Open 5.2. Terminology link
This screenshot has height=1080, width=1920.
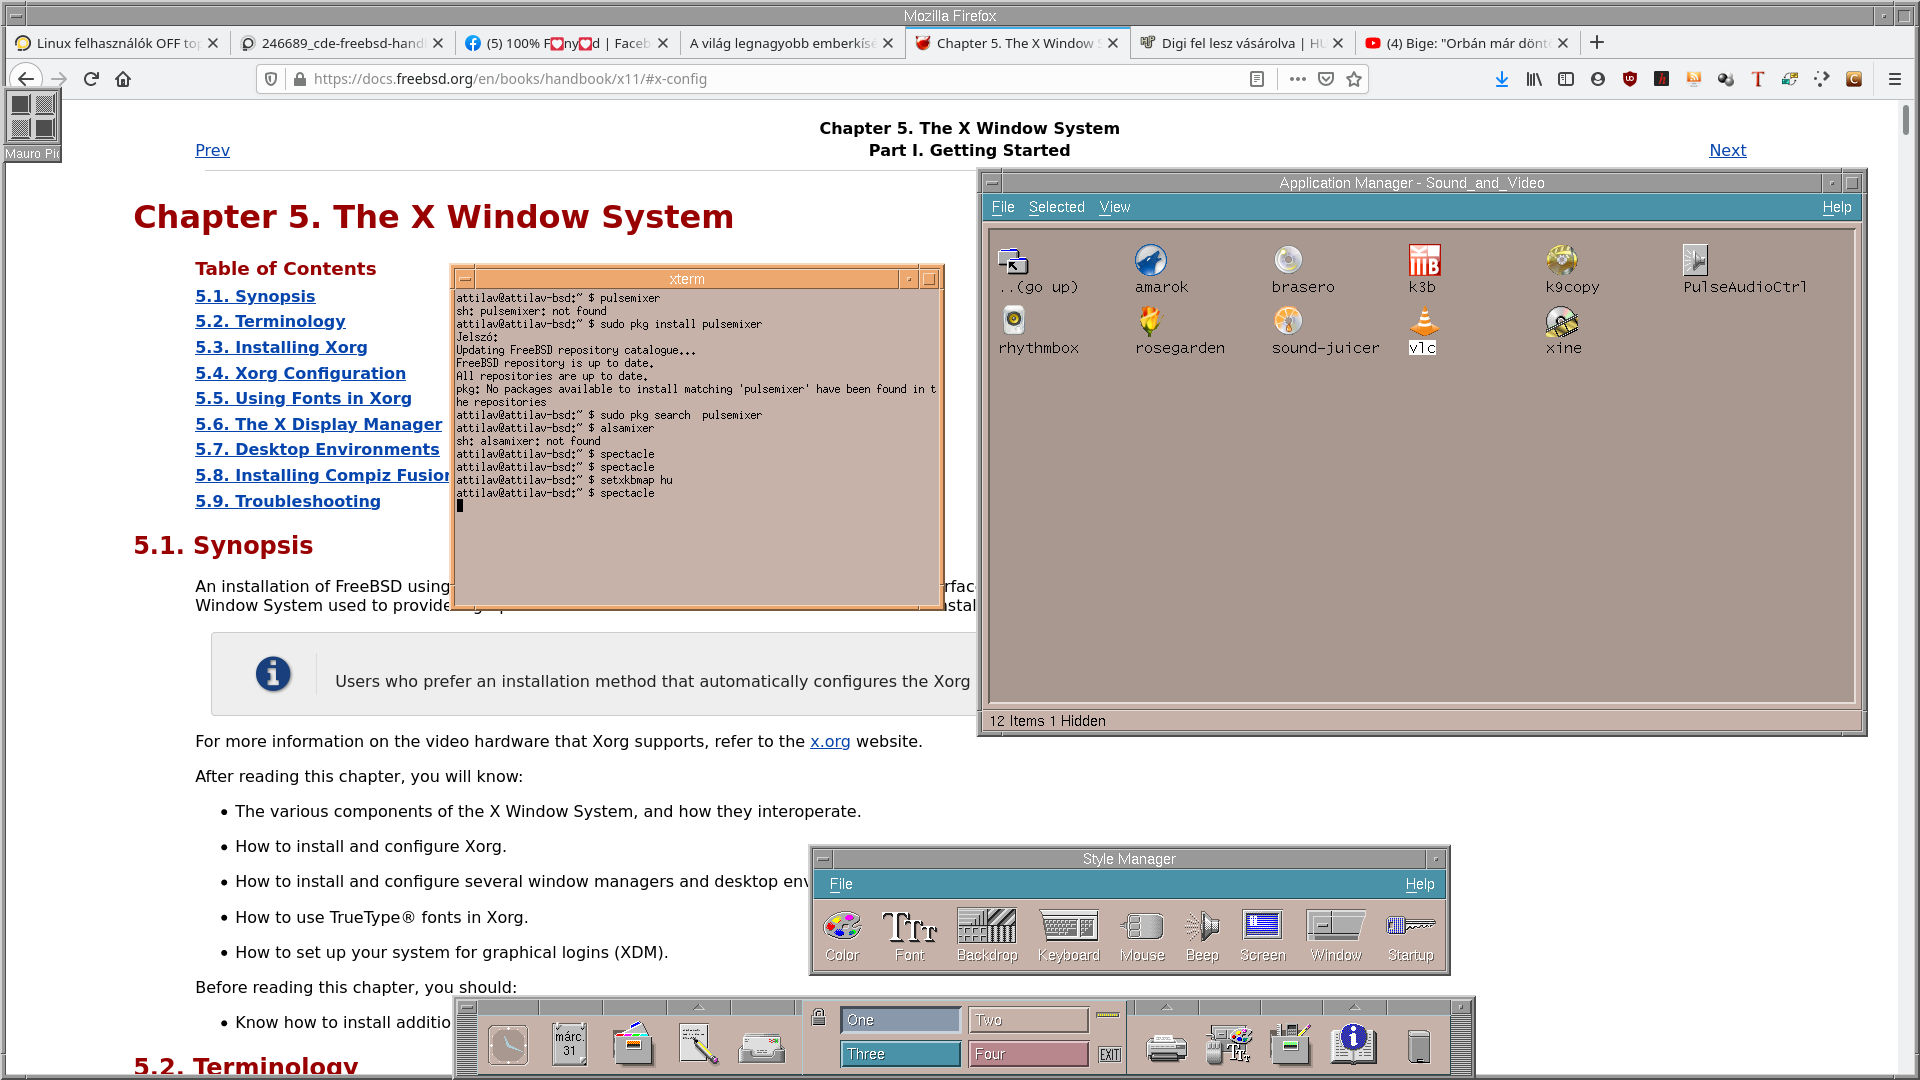[x=270, y=321]
